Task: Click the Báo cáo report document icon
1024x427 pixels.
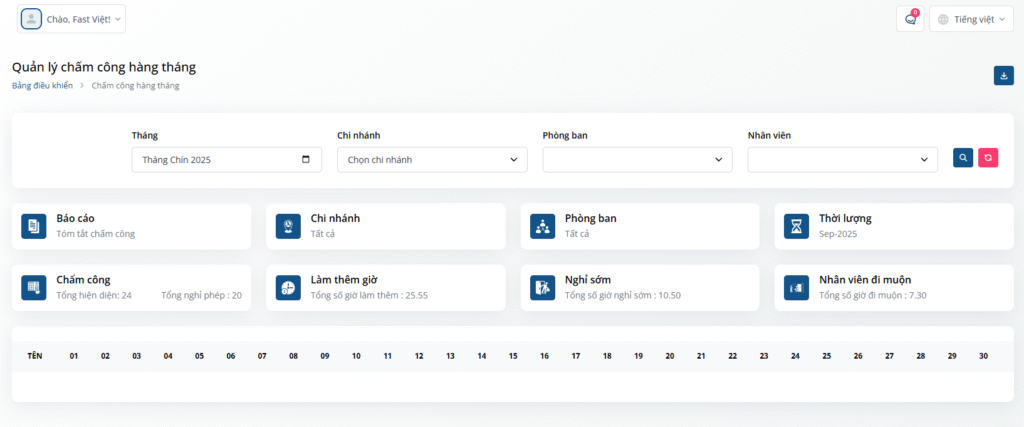Action: [x=33, y=226]
